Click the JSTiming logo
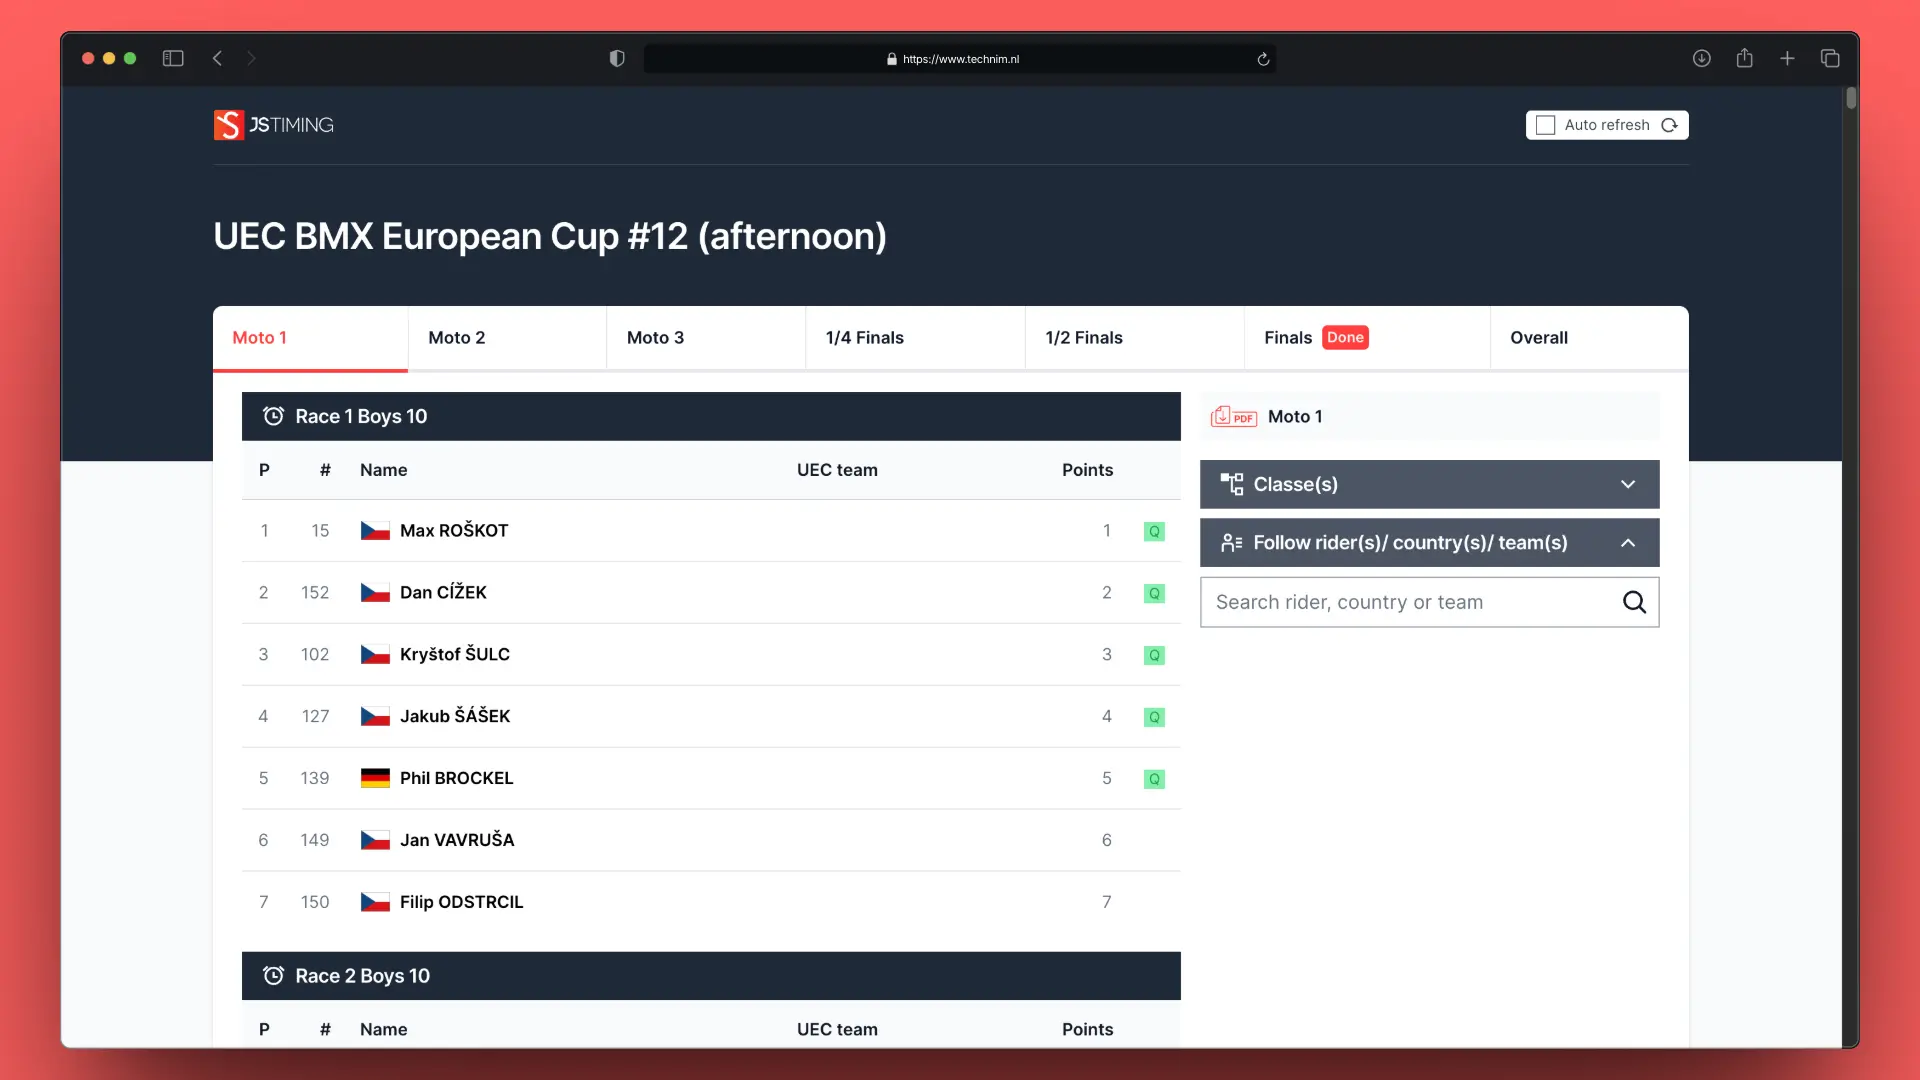1920x1080 pixels. [x=273, y=125]
